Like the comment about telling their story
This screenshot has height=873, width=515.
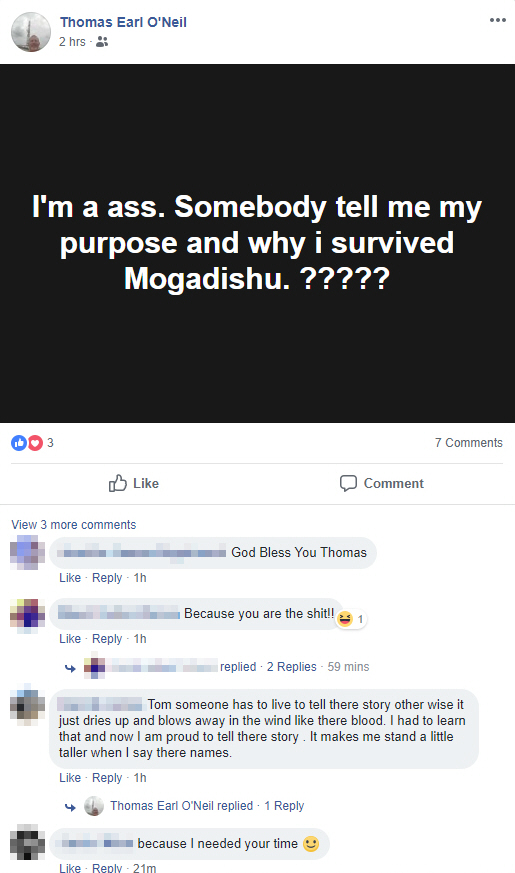tap(70, 778)
